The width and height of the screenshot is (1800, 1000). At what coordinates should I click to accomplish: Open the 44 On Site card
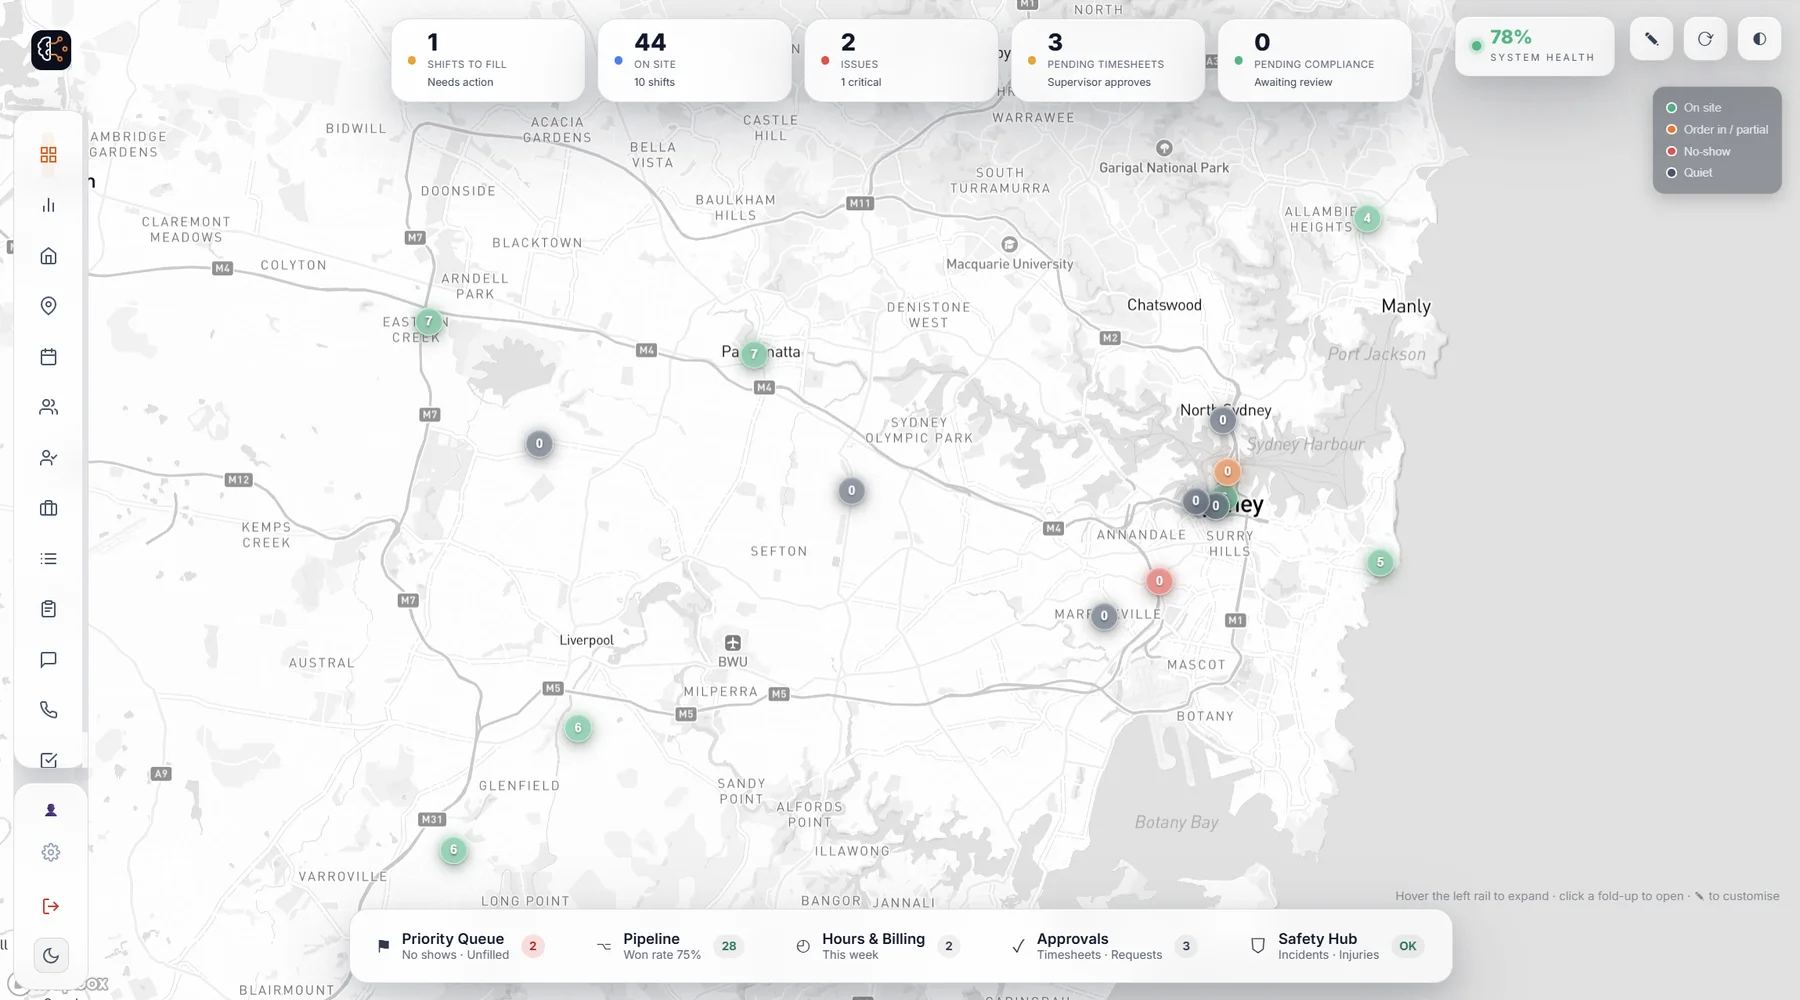coord(694,60)
